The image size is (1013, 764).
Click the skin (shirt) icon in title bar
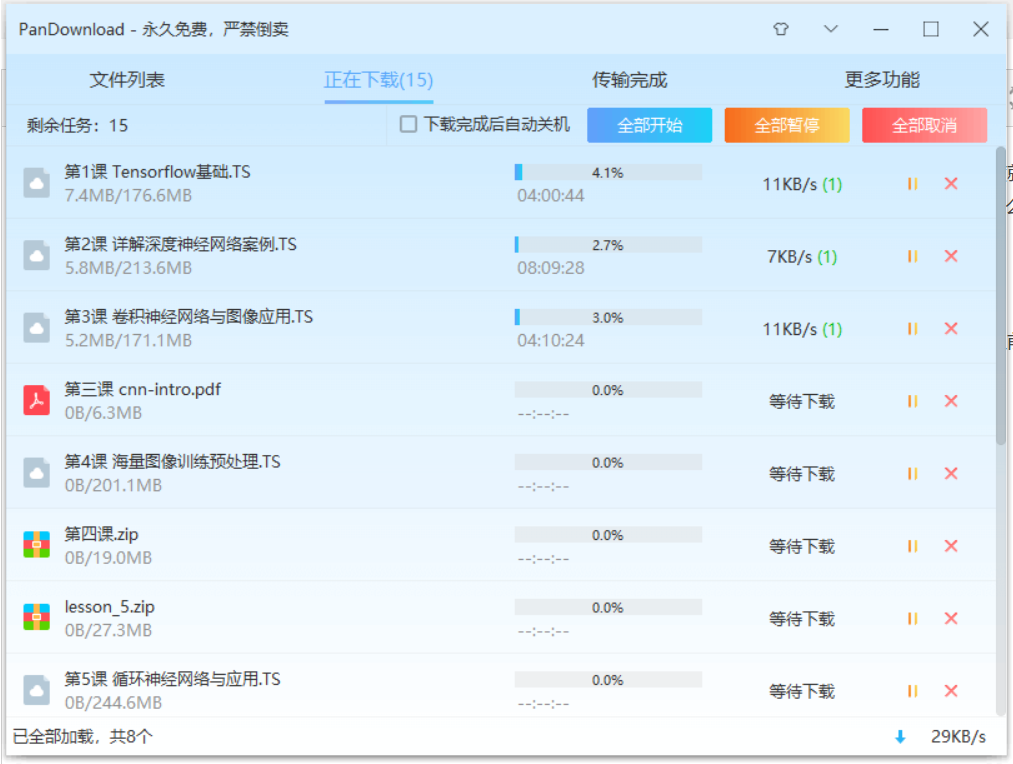[781, 29]
